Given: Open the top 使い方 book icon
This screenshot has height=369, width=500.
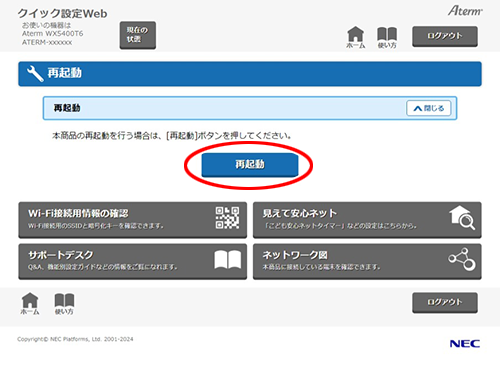Looking at the screenshot, I should coord(387,38).
